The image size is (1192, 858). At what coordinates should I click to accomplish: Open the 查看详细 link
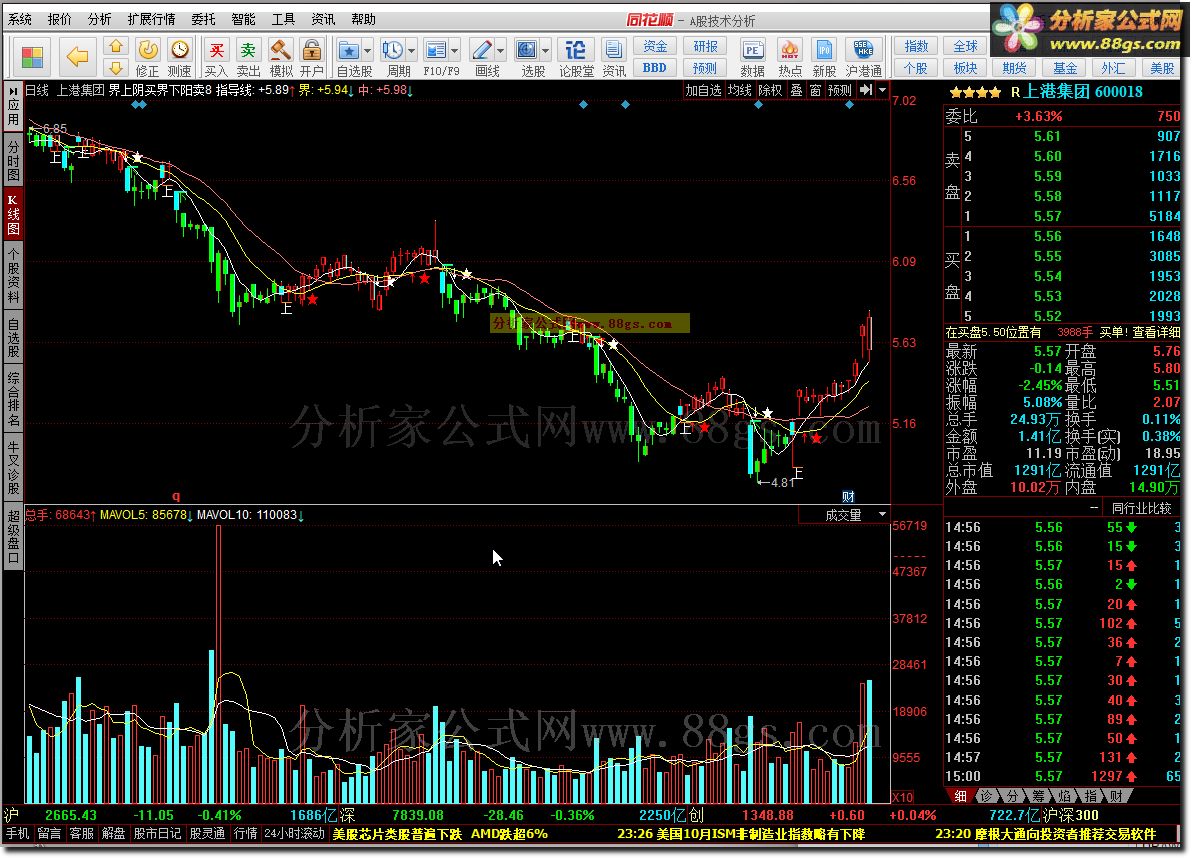tap(1156, 332)
